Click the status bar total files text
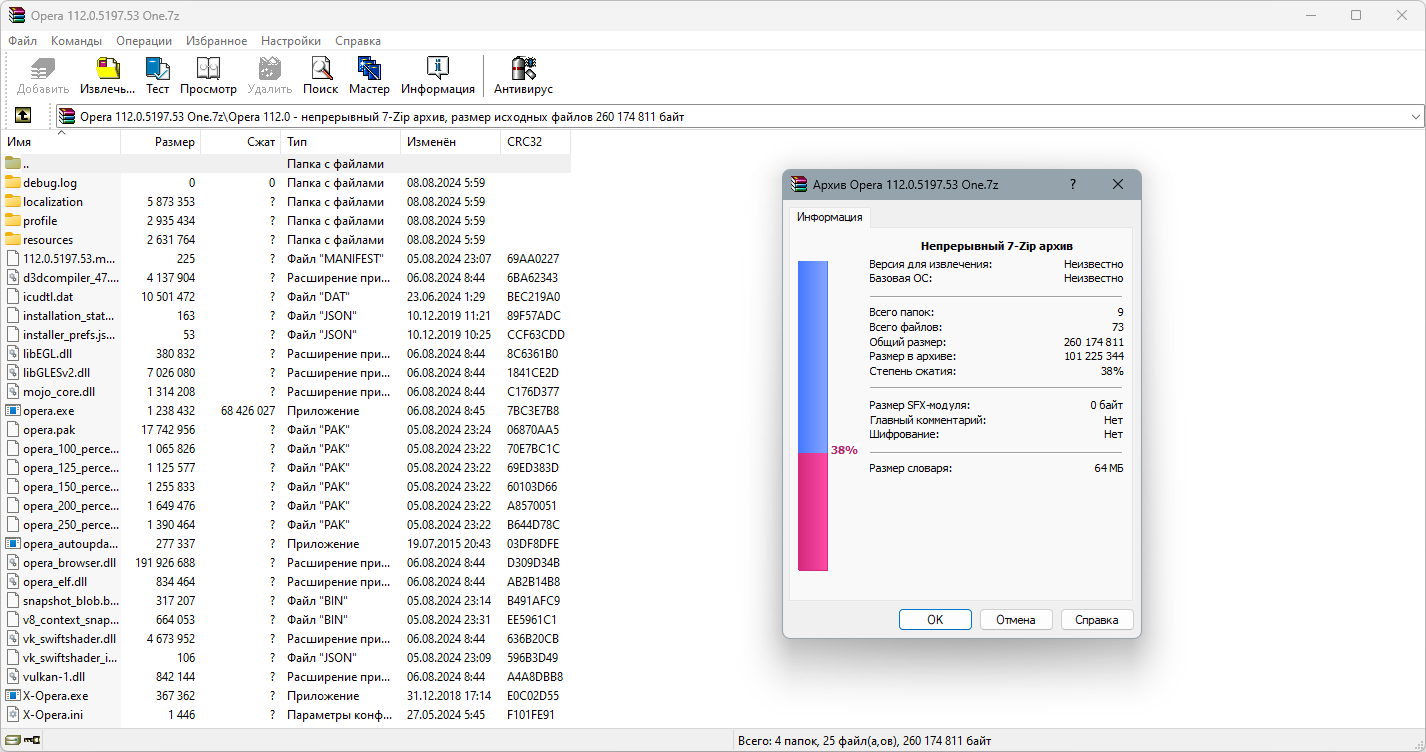Viewport: 1426px width, 752px height. click(x=864, y=741)
